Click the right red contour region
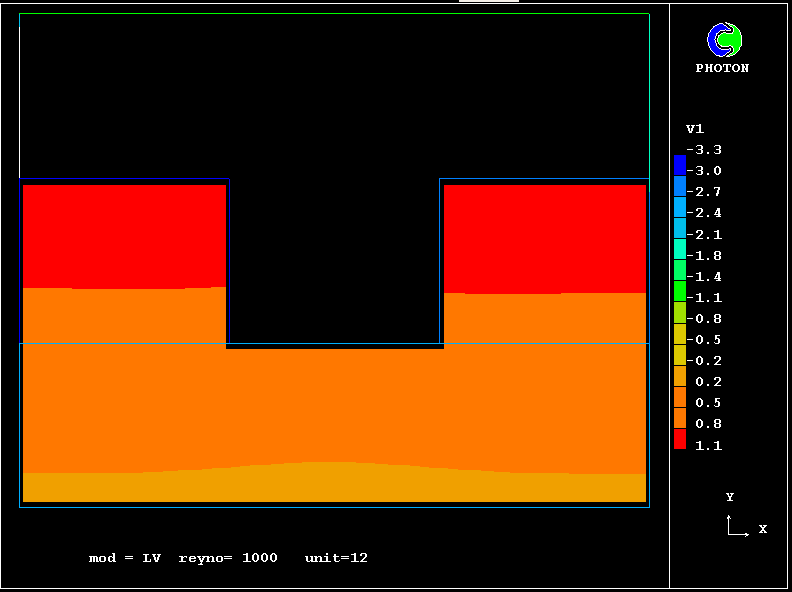792x592 pixels. pos(545,238)
